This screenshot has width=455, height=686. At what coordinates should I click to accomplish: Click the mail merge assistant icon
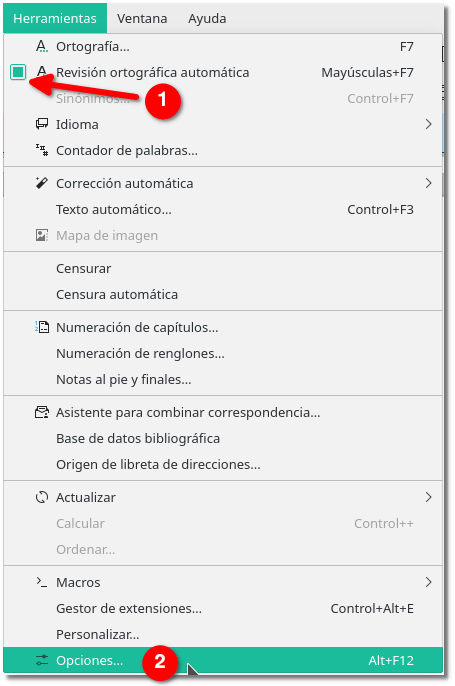click(x=42, y=412)
